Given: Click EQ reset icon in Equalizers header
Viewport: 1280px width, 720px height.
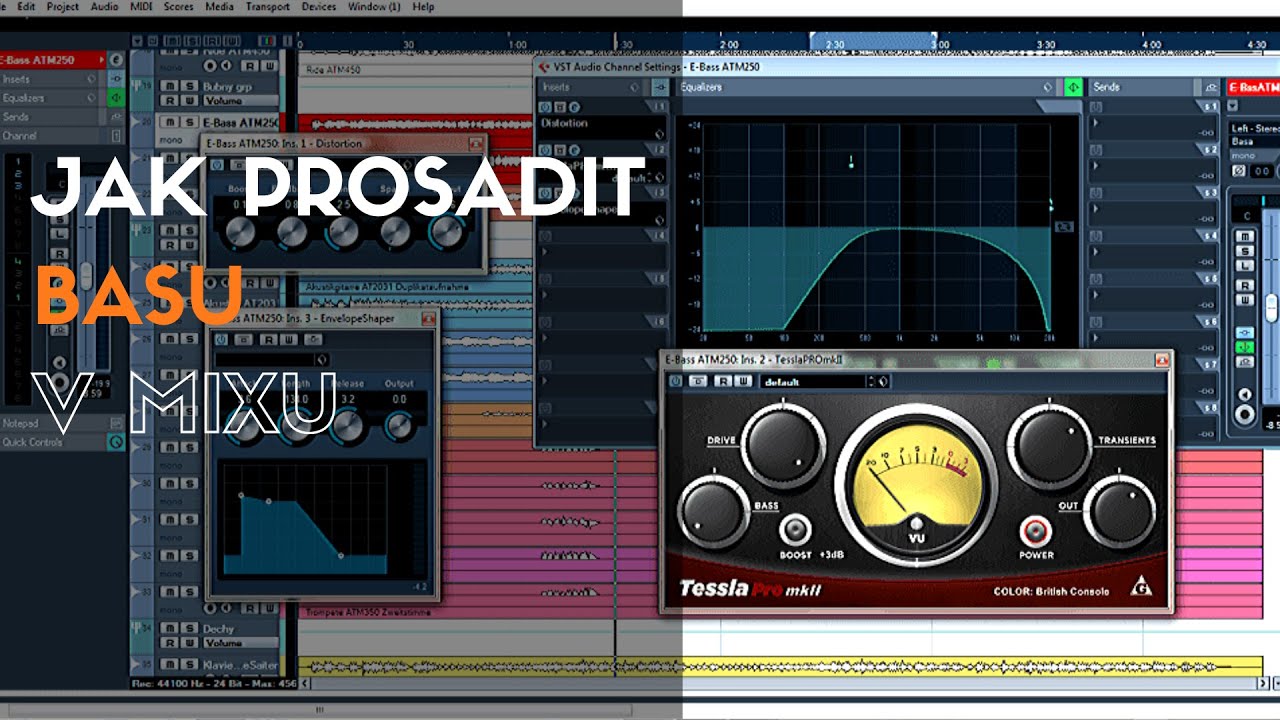Looking at the screenshot, I should click(1048, 87).
